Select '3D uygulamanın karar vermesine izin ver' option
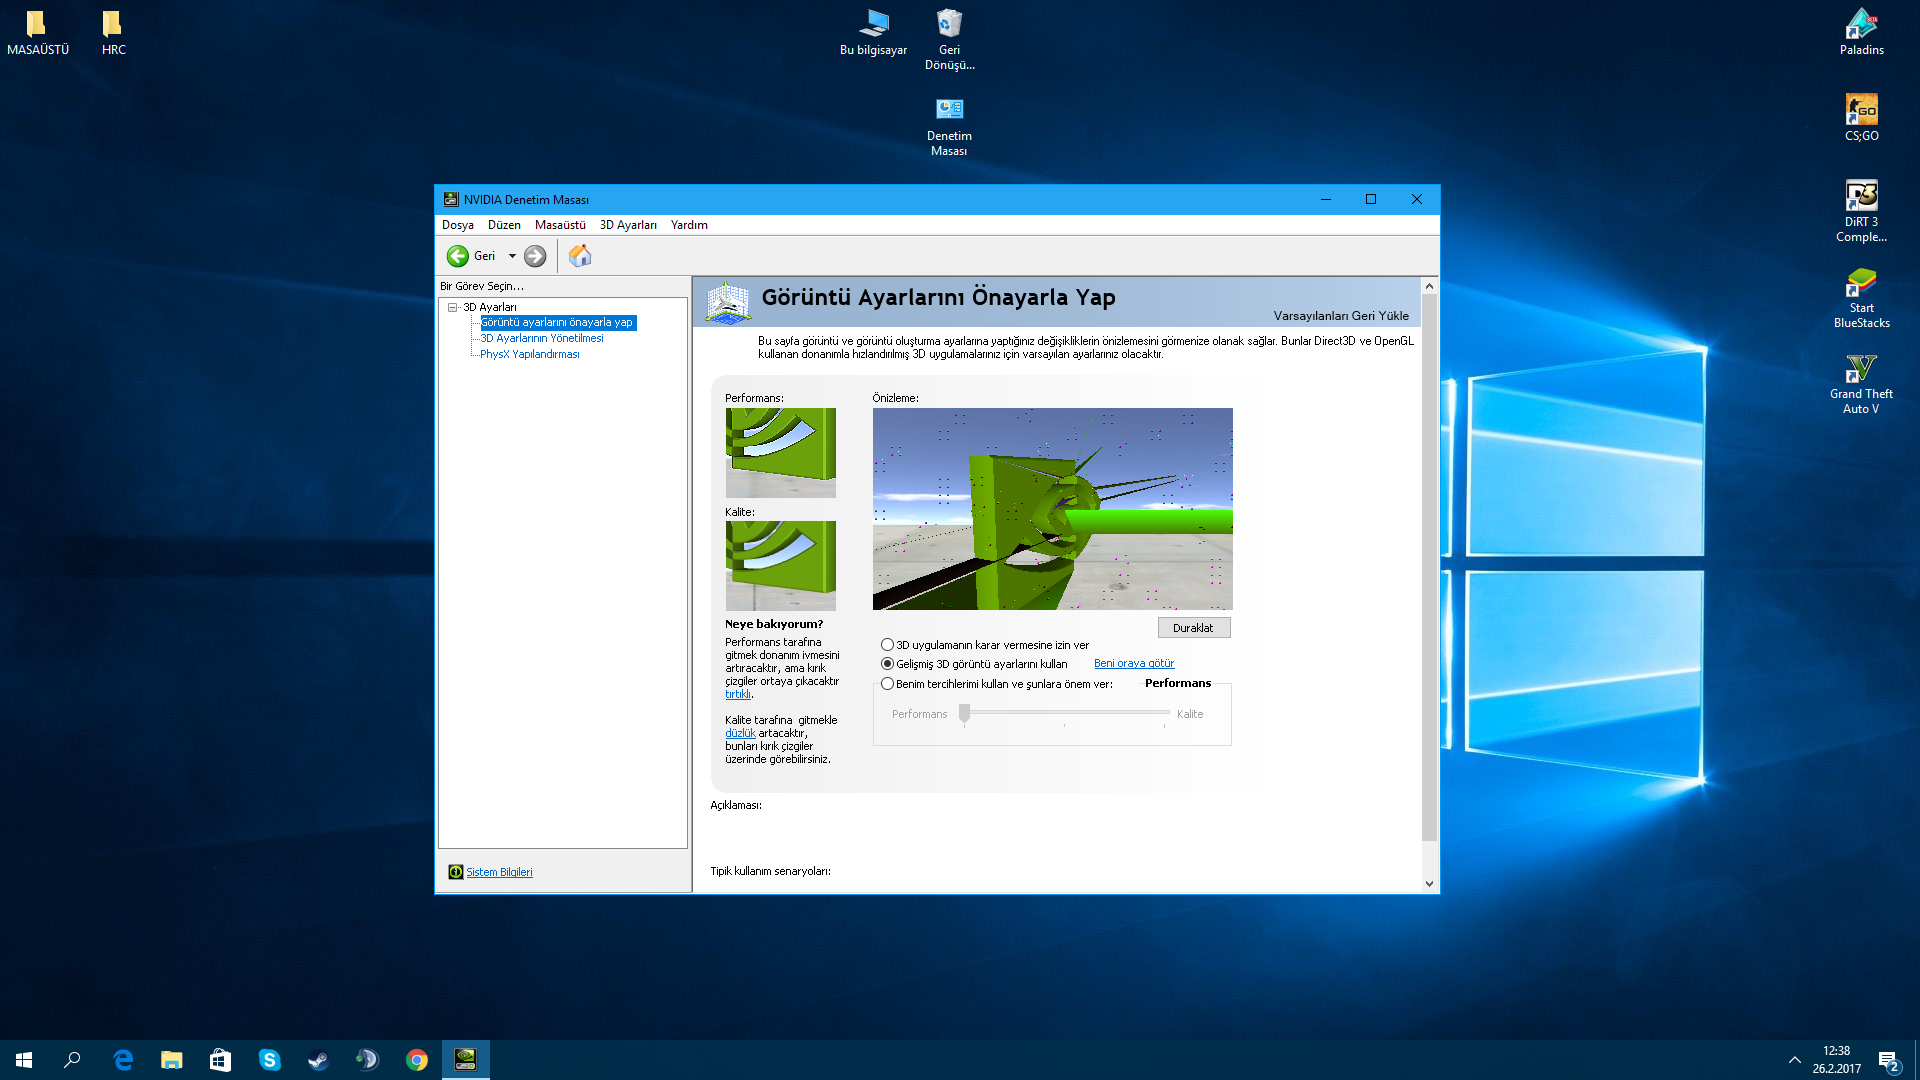Screen dimensions: 1920x1080 887,645
